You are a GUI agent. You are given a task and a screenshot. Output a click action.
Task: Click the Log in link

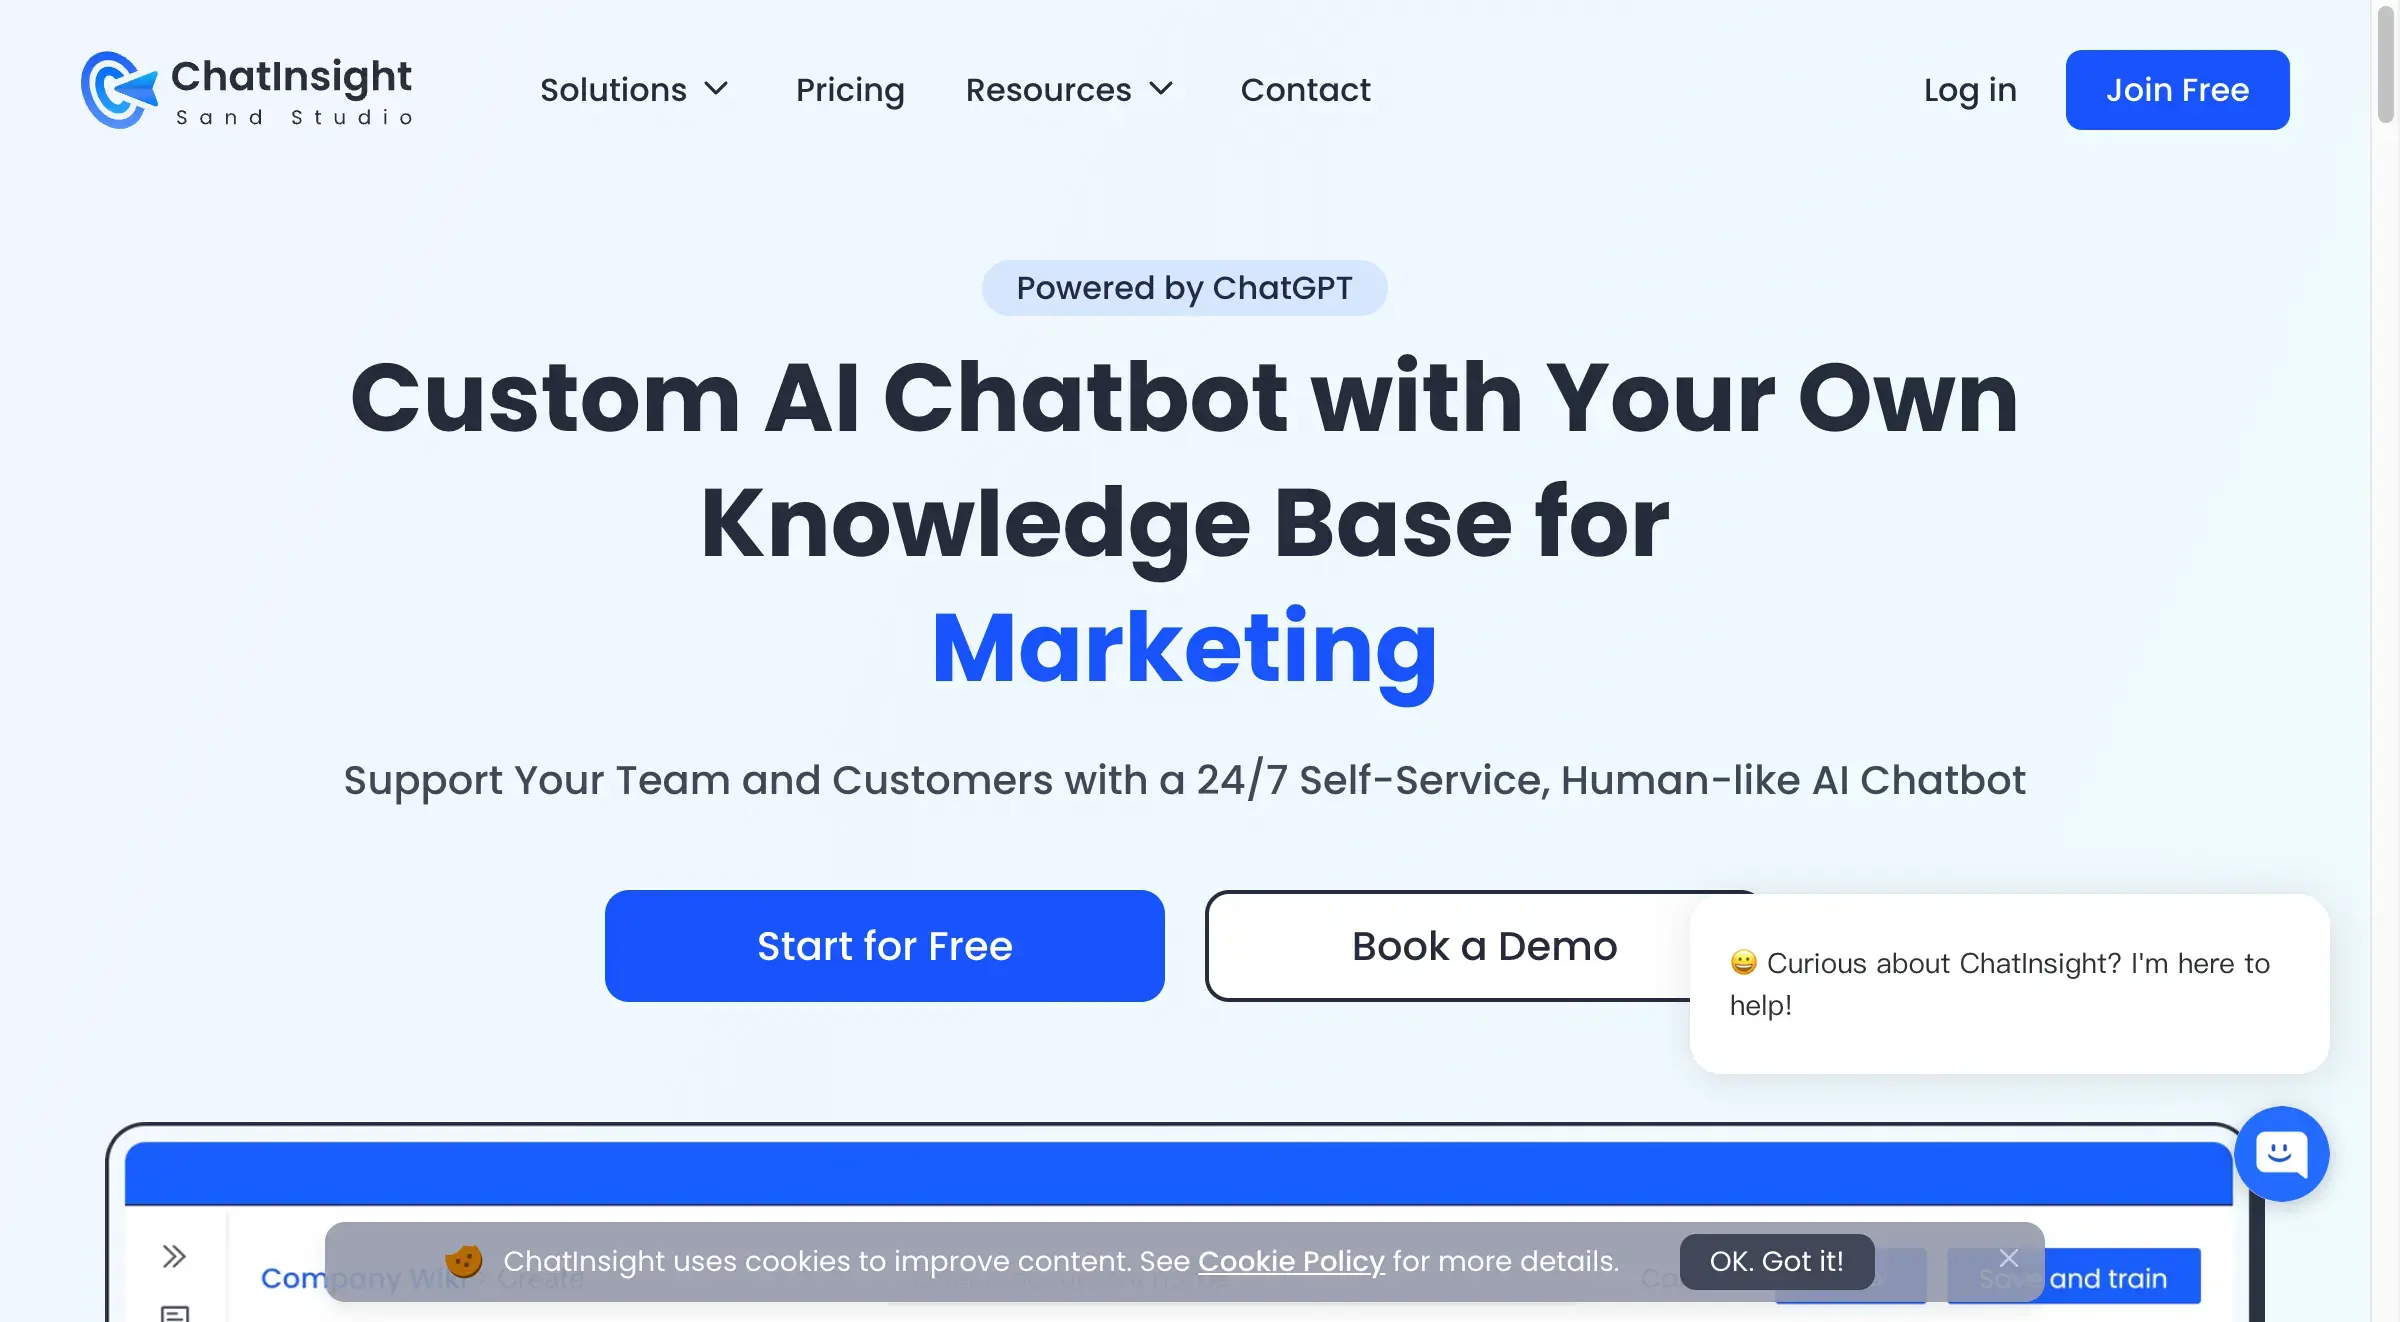coord(1970,90)
